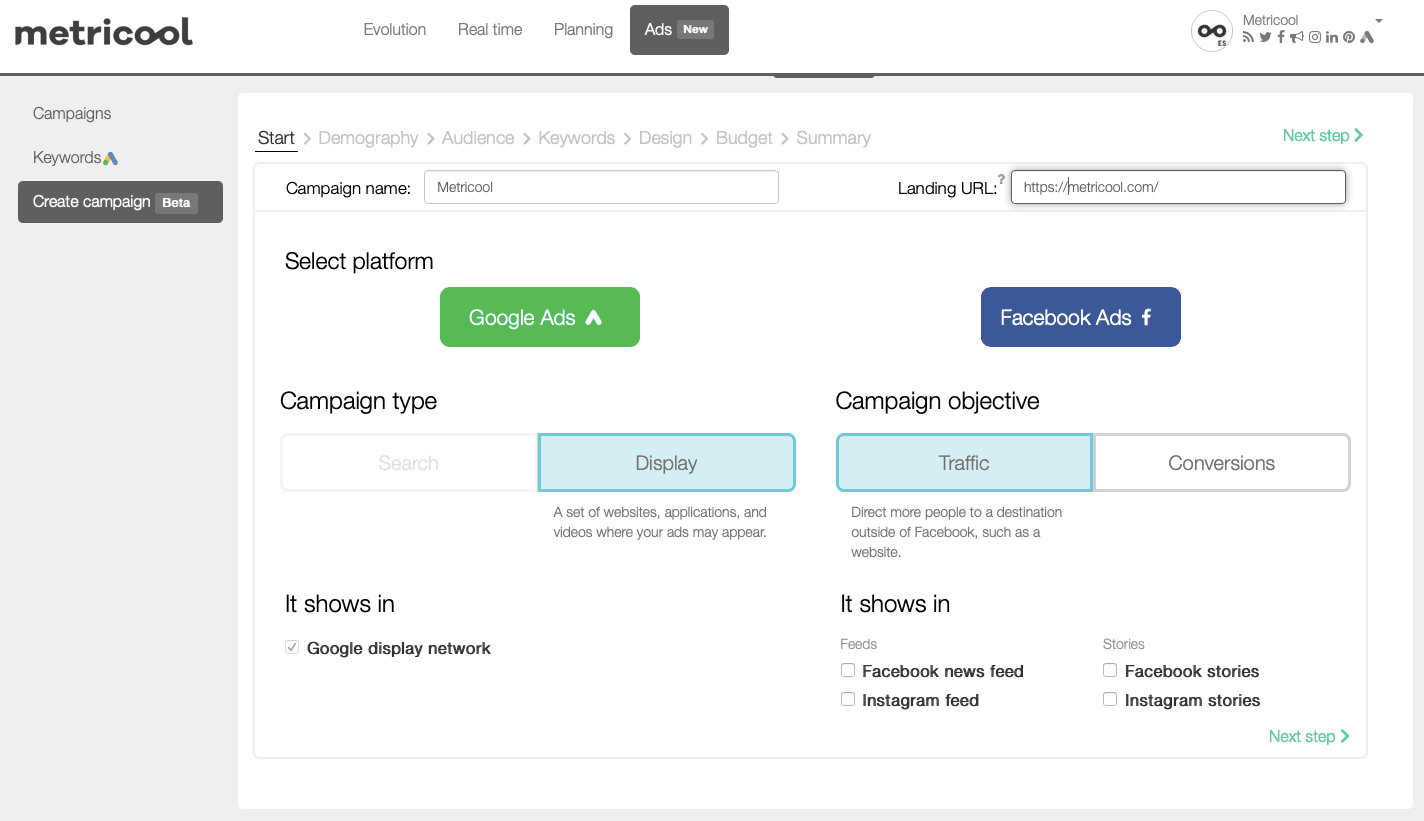Select the Traffic campaign objective

964,463
